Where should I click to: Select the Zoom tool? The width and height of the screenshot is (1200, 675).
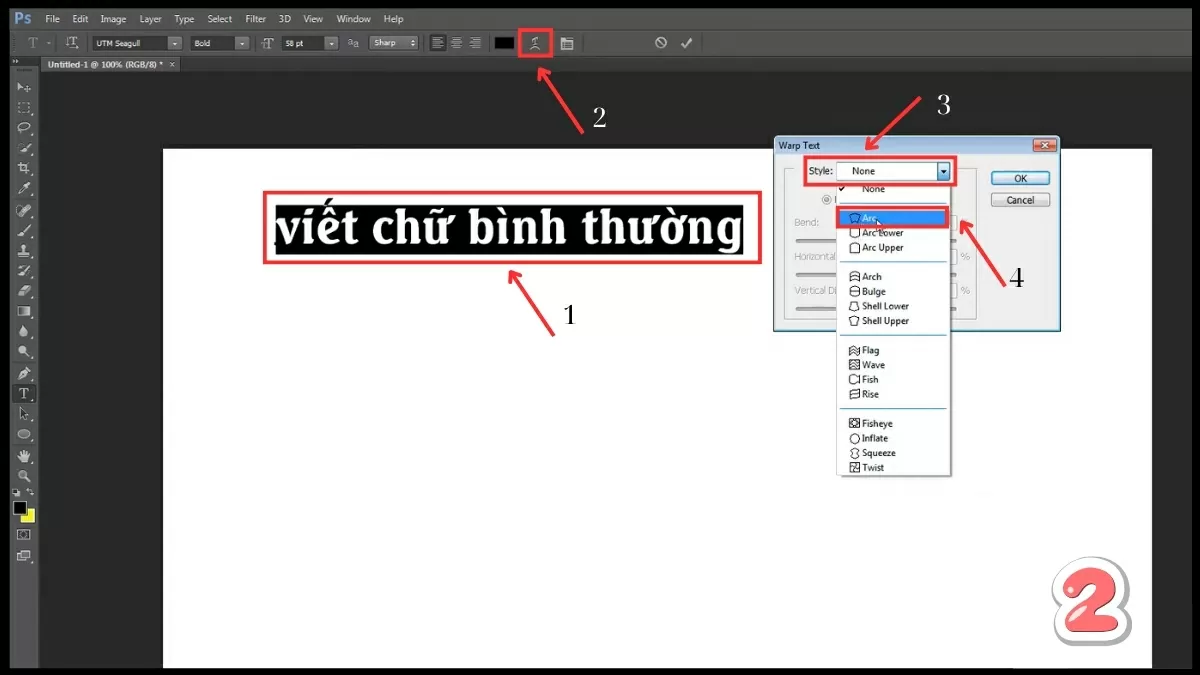click(24, 473)
